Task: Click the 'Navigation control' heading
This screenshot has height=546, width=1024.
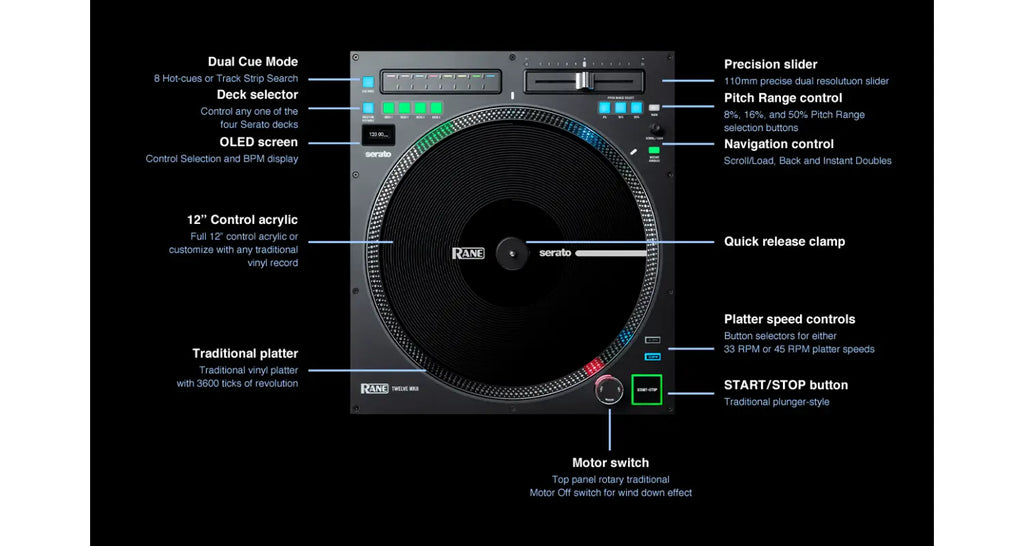Action: (778, 144)
